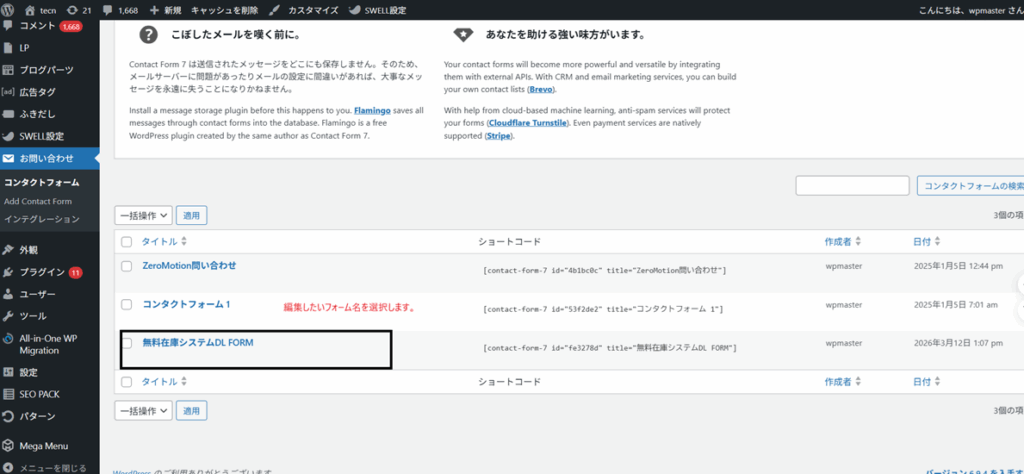This screenshot has height=474, width=1024.
Task: Toggle the select-all checkbox in table header
Action: pos(126,242)
